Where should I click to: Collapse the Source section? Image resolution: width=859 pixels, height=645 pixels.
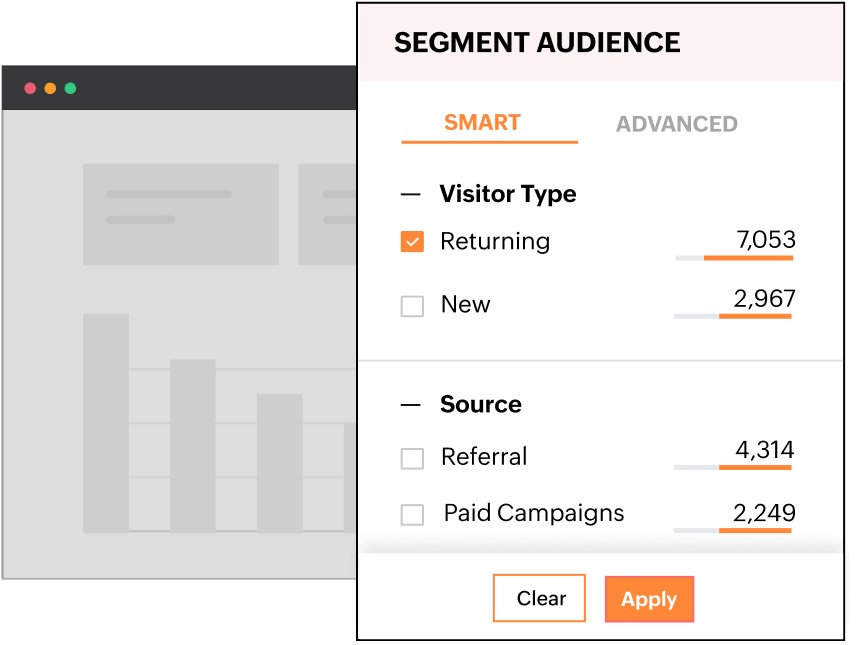click(410, 405)
